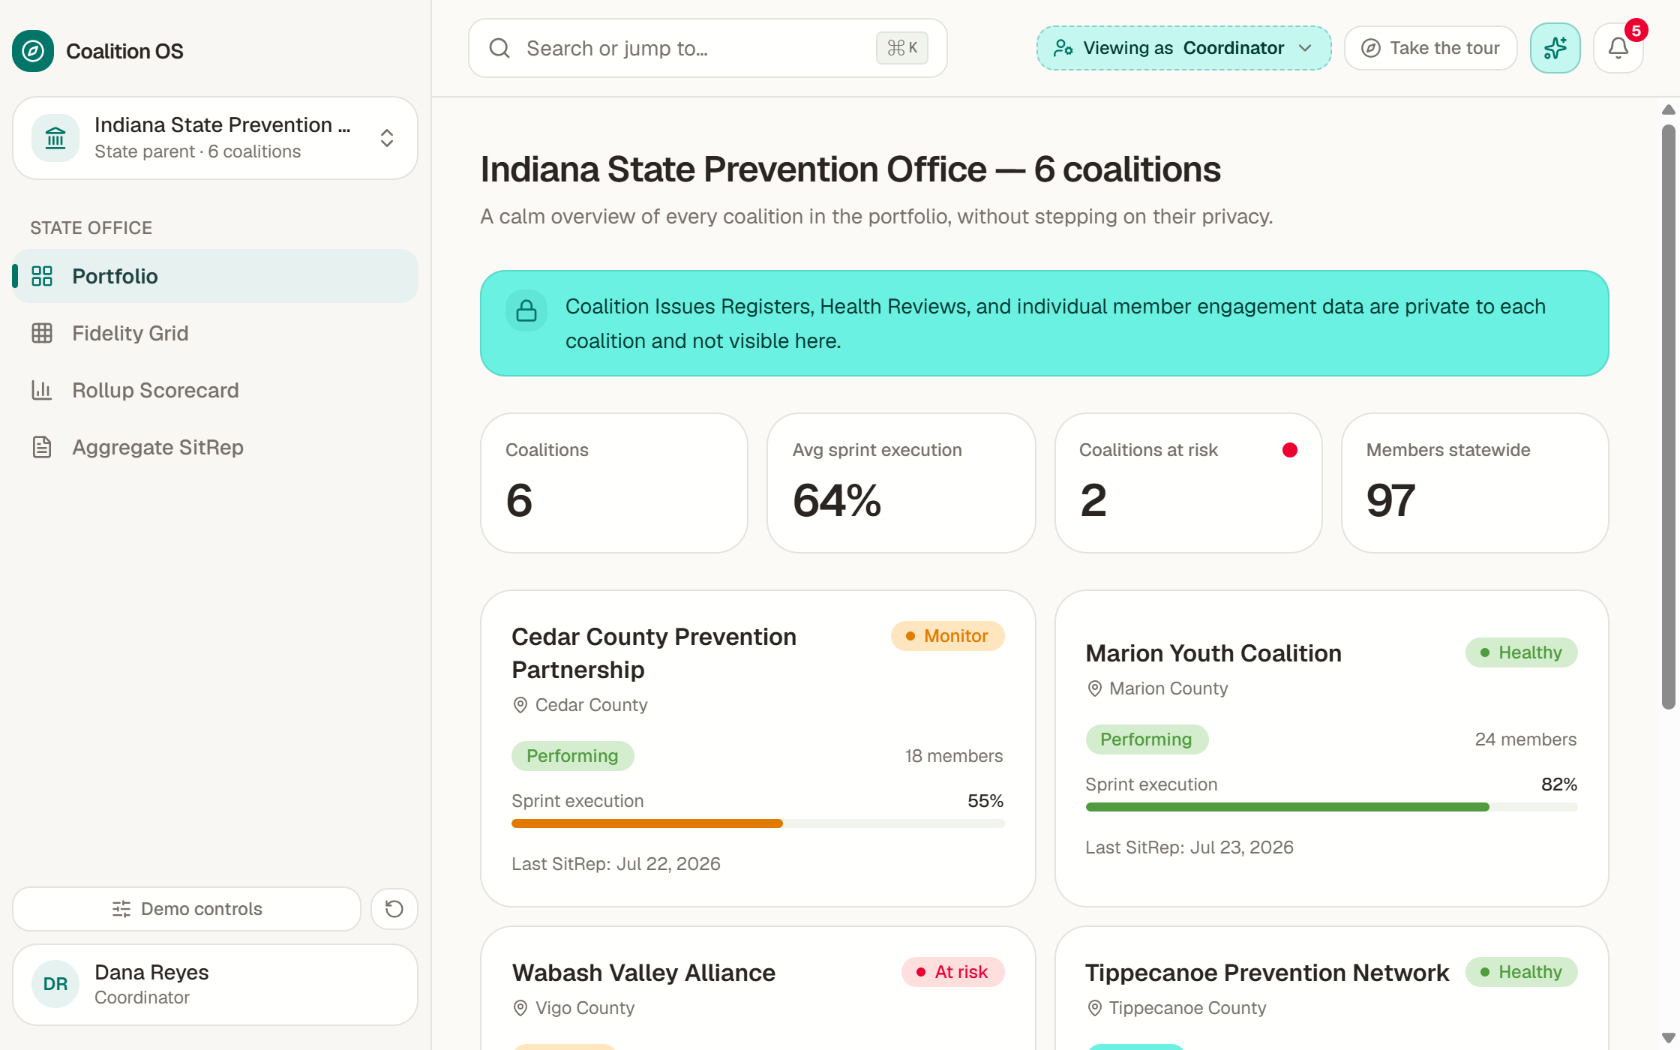This screenshot has height=1050, width=1680.
Task: Click Cedar County sprint execution progress bar
Action: pos(758,824)
